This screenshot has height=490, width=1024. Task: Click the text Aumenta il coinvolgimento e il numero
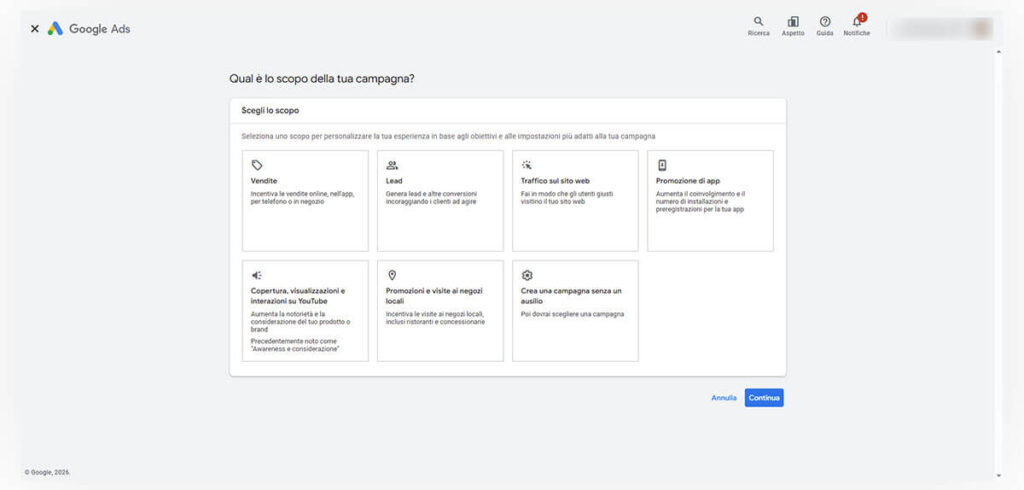tap(701, 198)
